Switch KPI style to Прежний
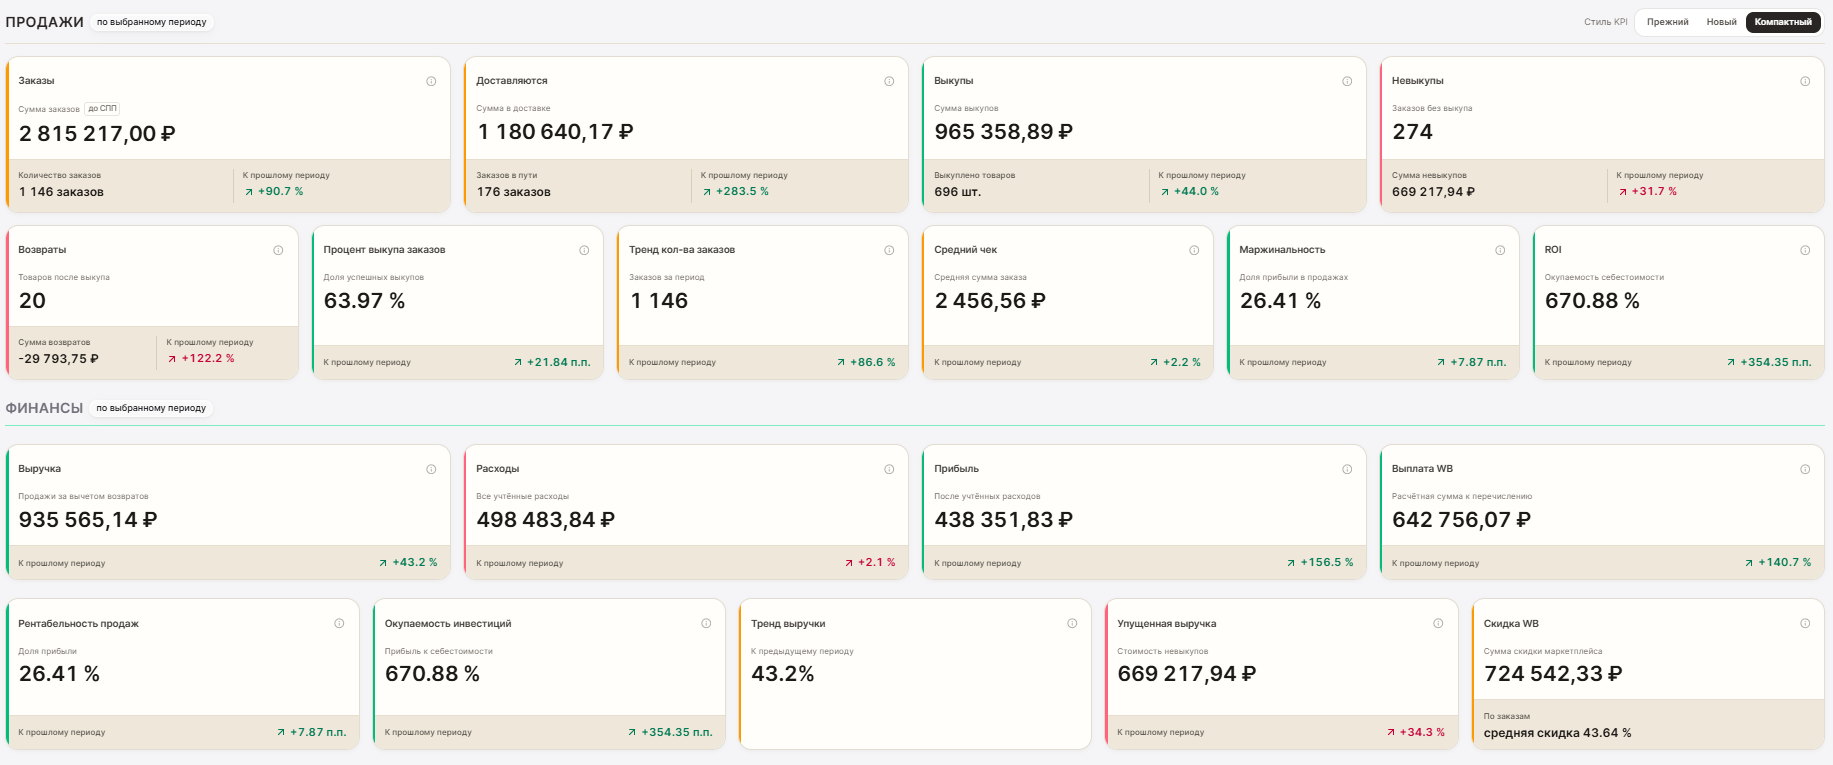The height and width of the screenshot is (765, 1833). coord(1667,22)
